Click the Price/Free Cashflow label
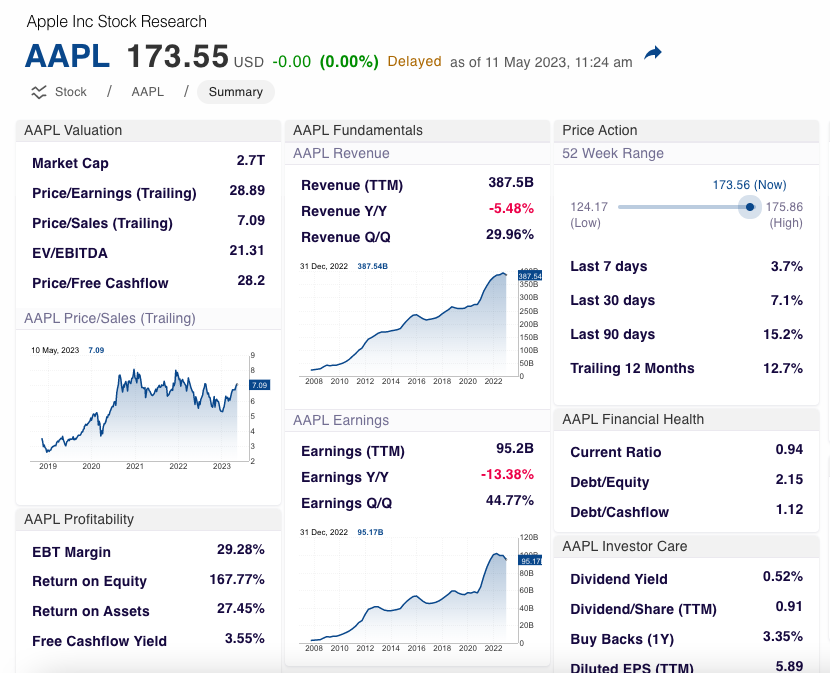830x673 pixels. 100,283
